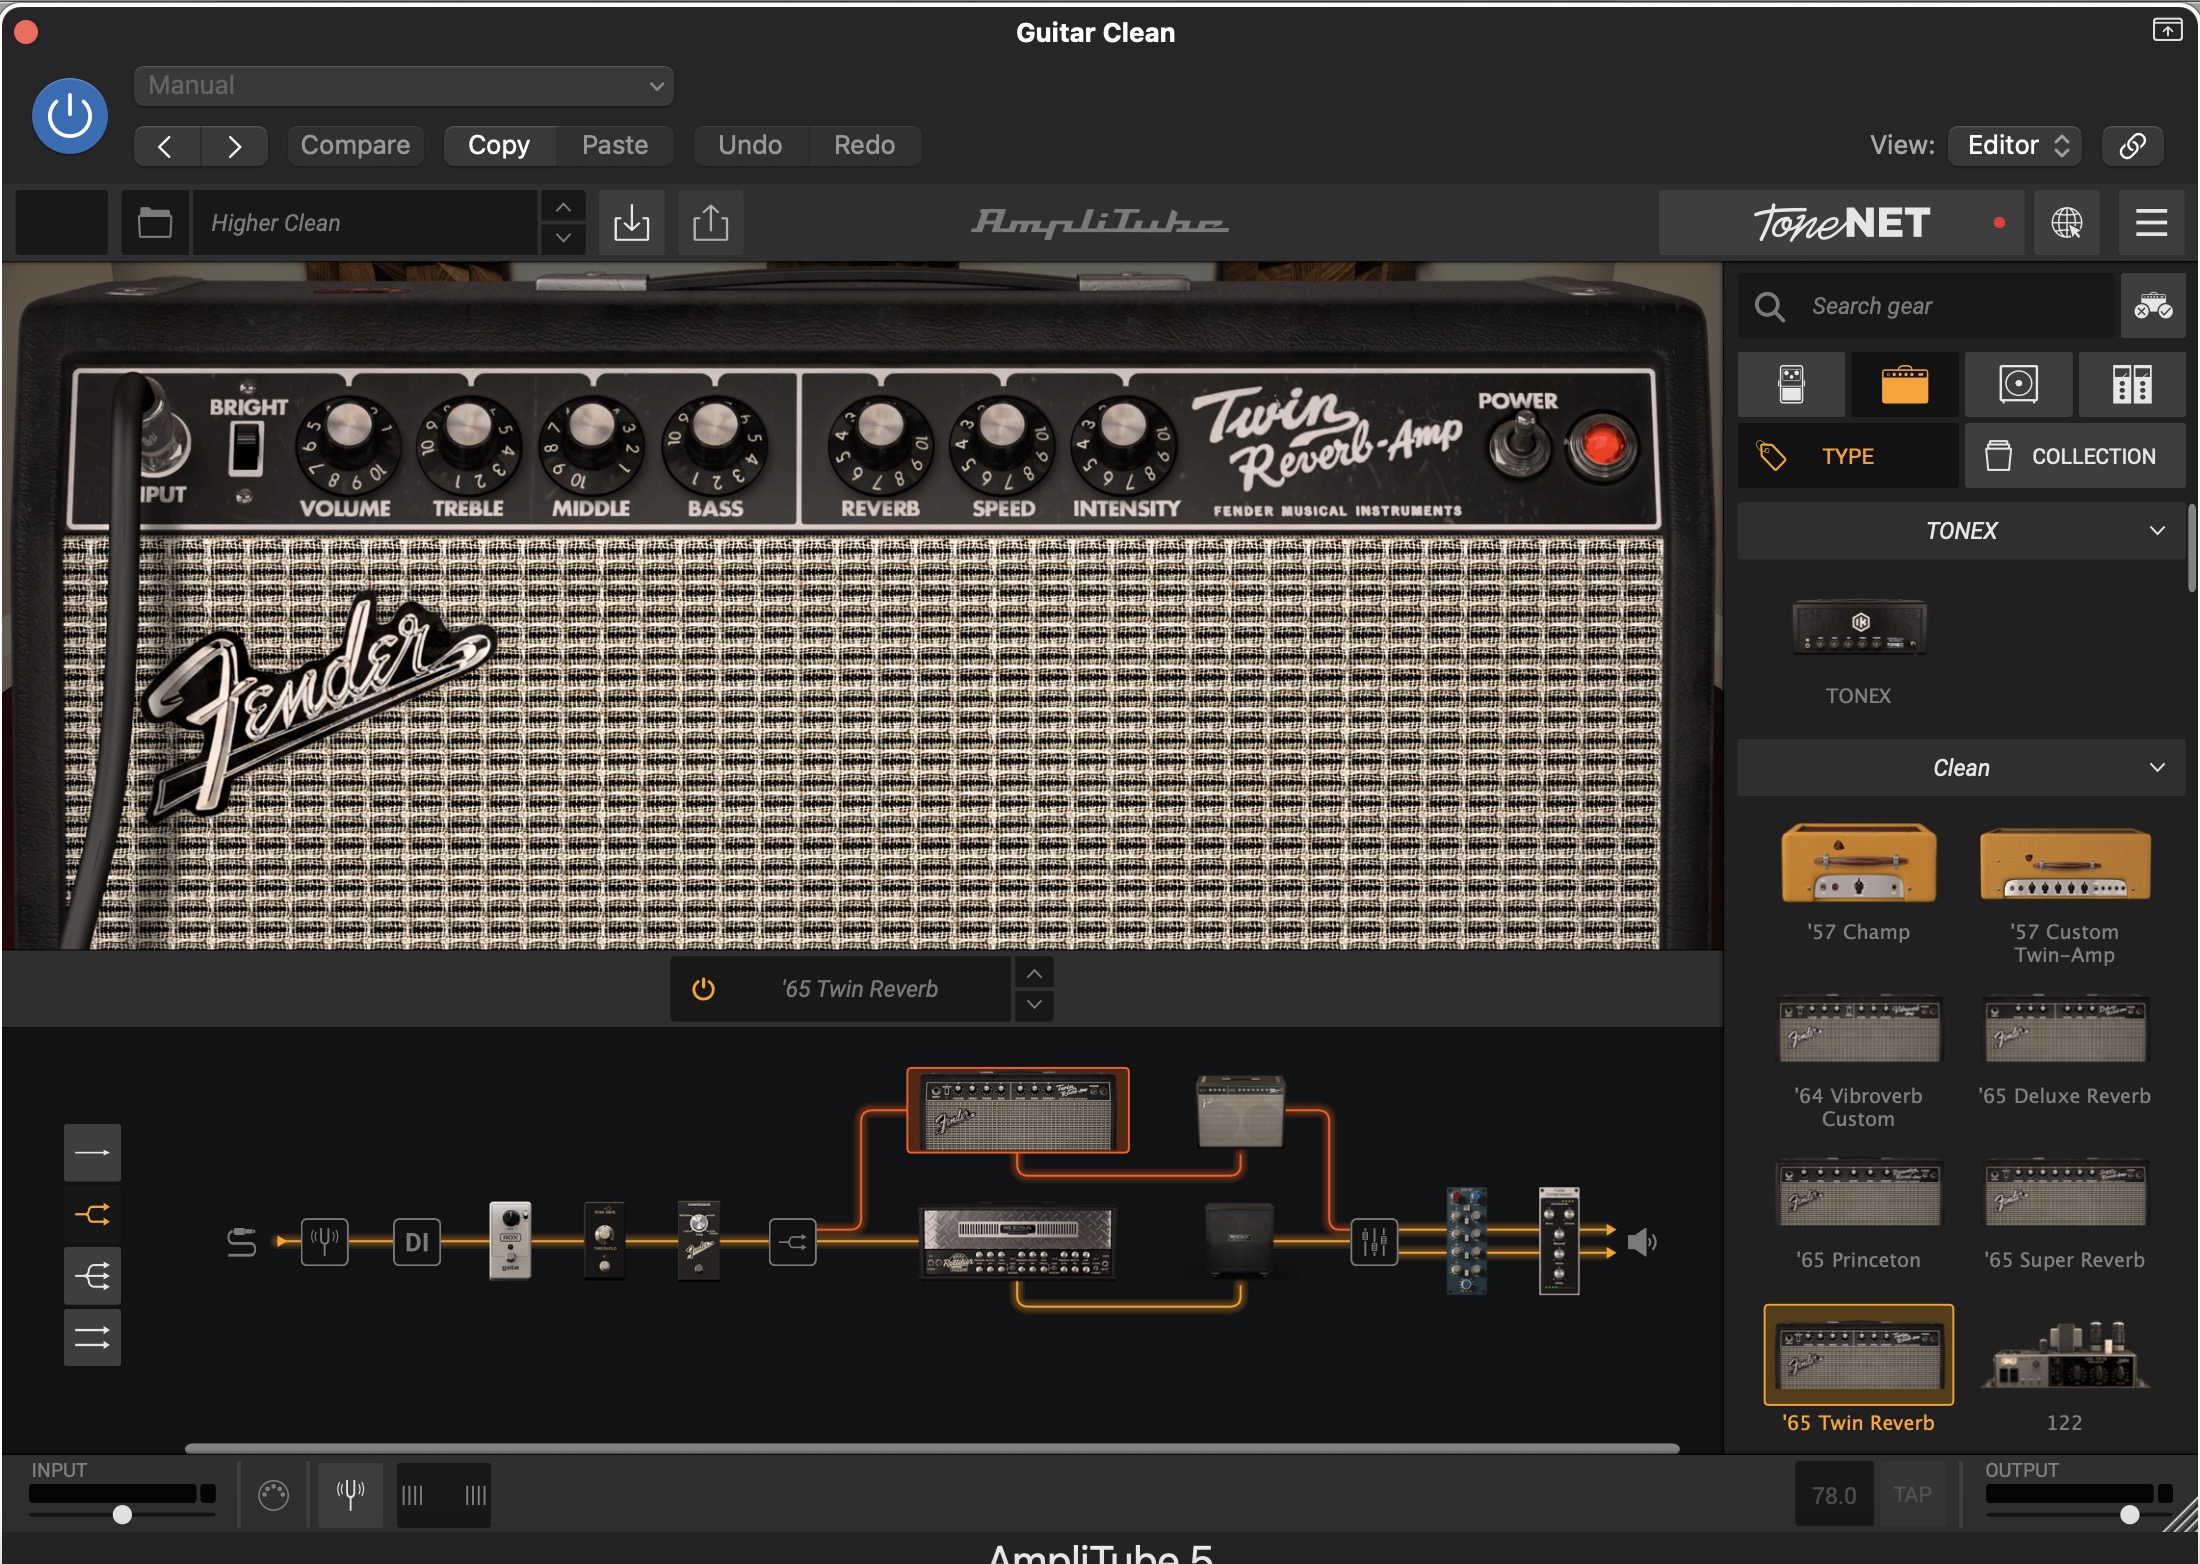The image size is (2200, 1564).
Task: Select next amp model down chevron
Action: [1035, 1004]
